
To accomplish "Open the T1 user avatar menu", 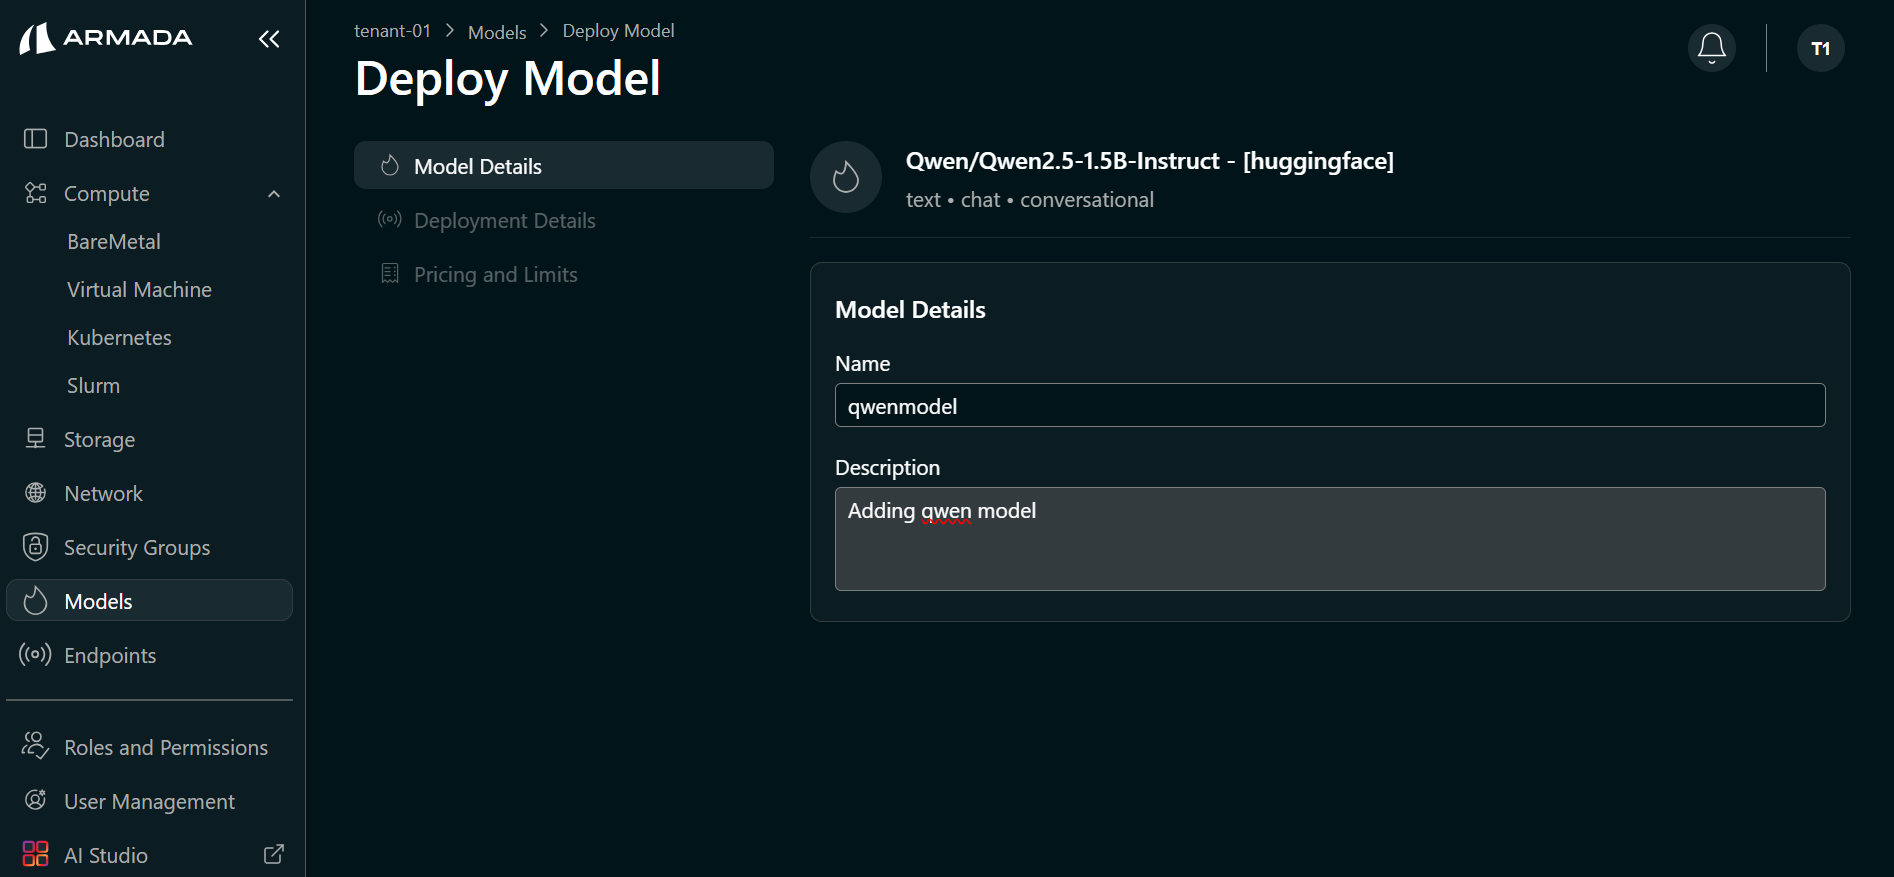I will tap(1821, 48).
